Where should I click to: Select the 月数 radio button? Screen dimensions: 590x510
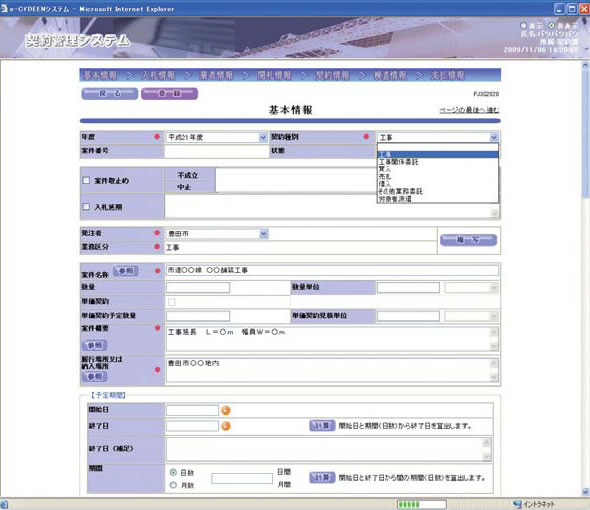point(173,485)
